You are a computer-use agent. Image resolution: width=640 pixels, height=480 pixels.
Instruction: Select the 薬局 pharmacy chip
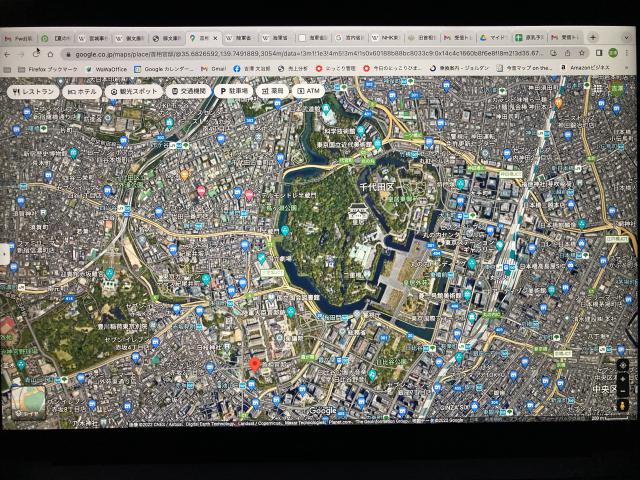coord(272,91)
